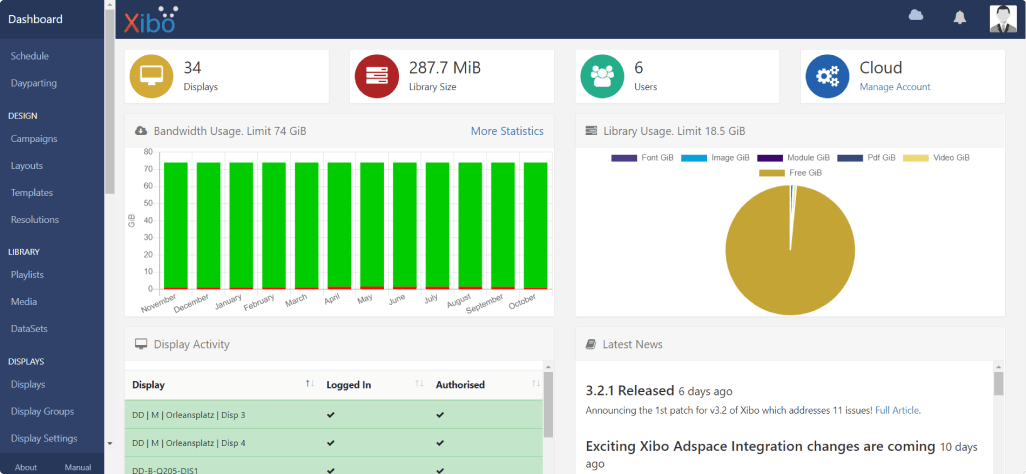Open the user profile avatar
The width and height of the screenshot is (1026, 474).
pyautogui.click(x=1002, y=18)
